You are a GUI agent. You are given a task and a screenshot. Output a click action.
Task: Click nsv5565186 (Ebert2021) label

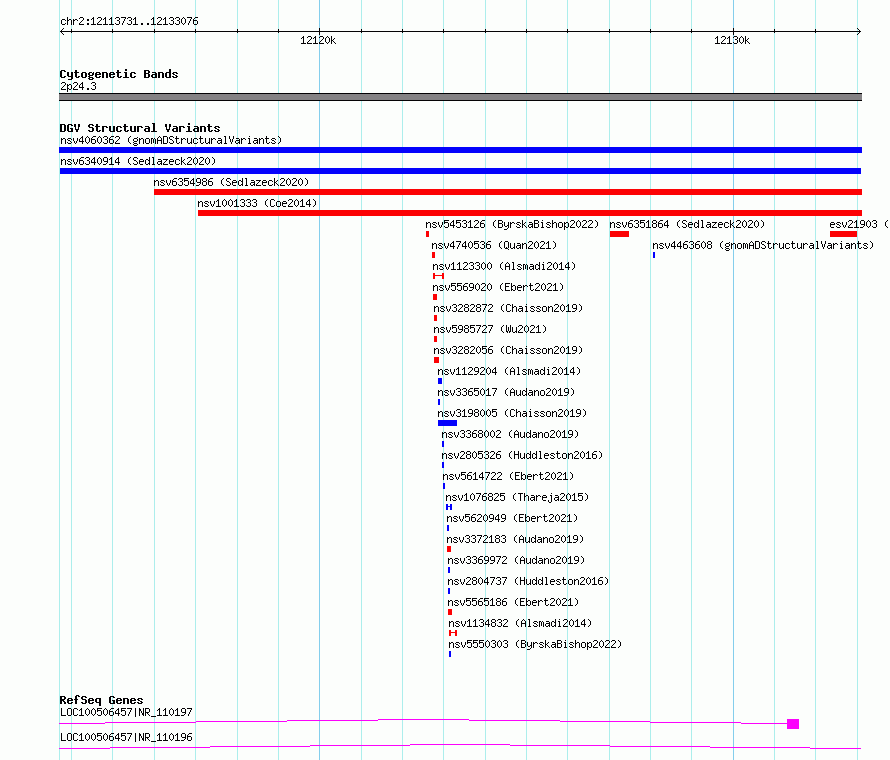[x=513, y=602]
